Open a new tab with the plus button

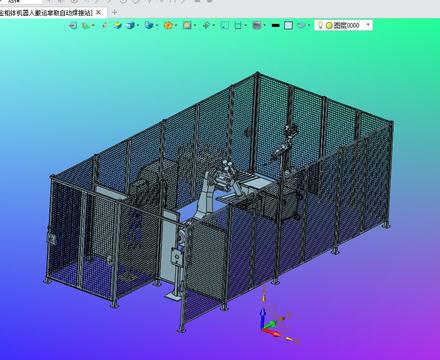coord(114,13)
